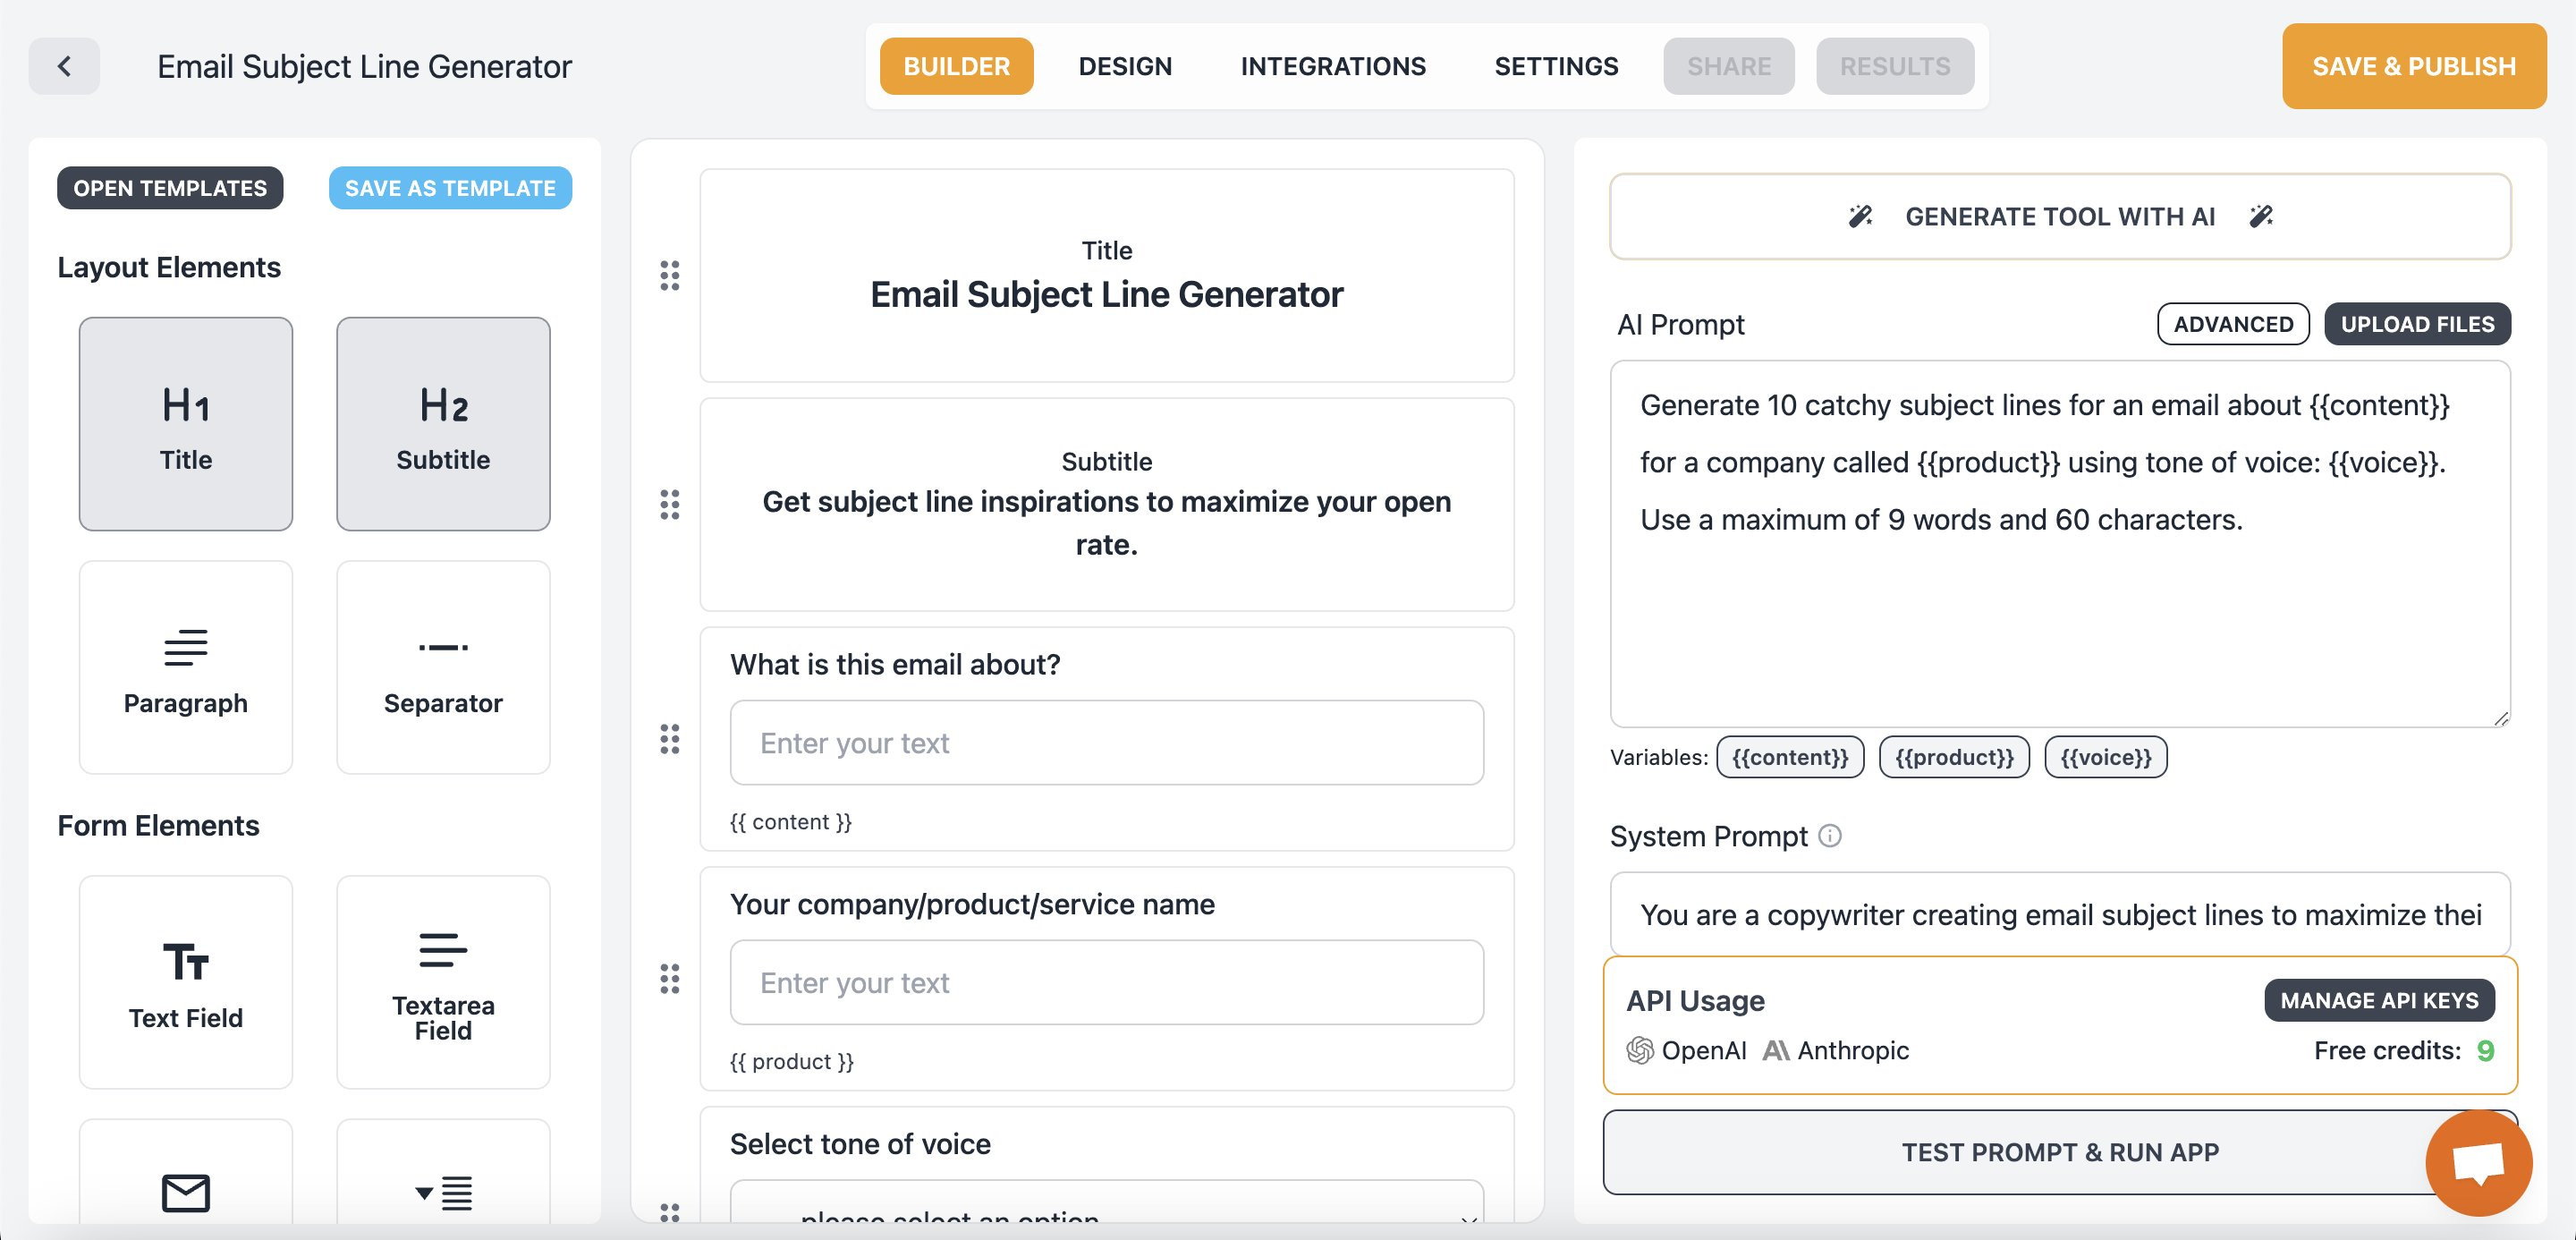The height and width of the screenshot is (1240, 2576).
Task: Open Advanced prompt options
Action: [x=2233, y=324]
